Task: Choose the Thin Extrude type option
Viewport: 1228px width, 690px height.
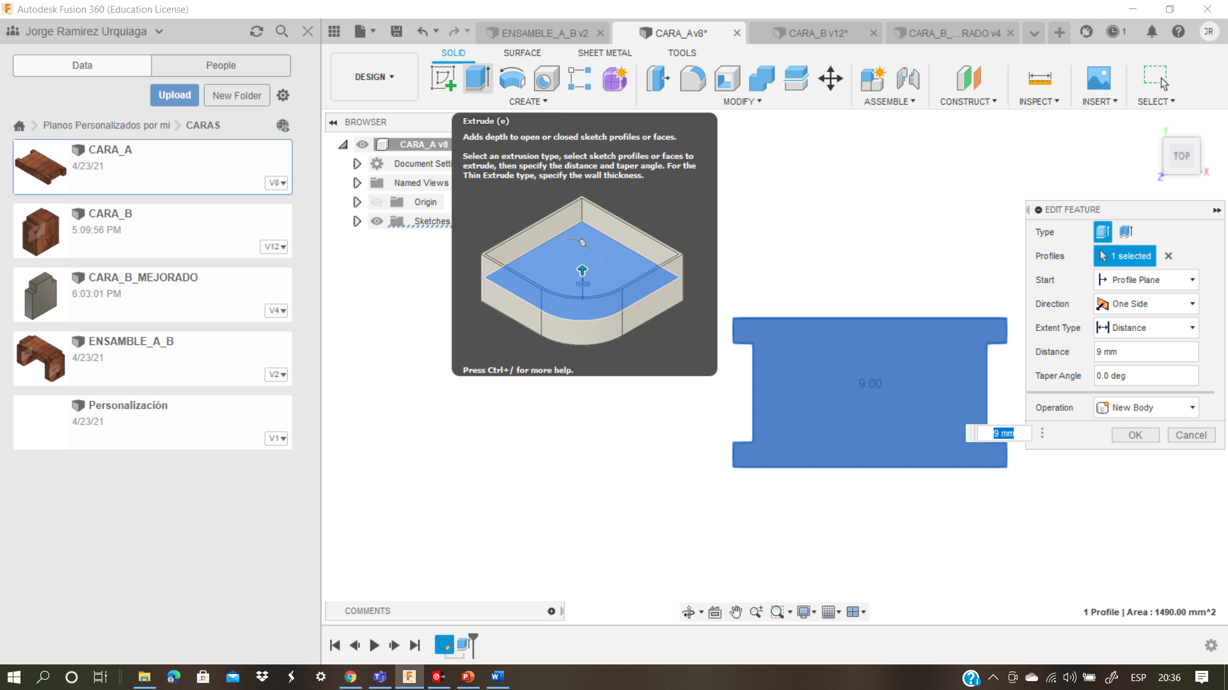Action: [x=1126, y=232]
